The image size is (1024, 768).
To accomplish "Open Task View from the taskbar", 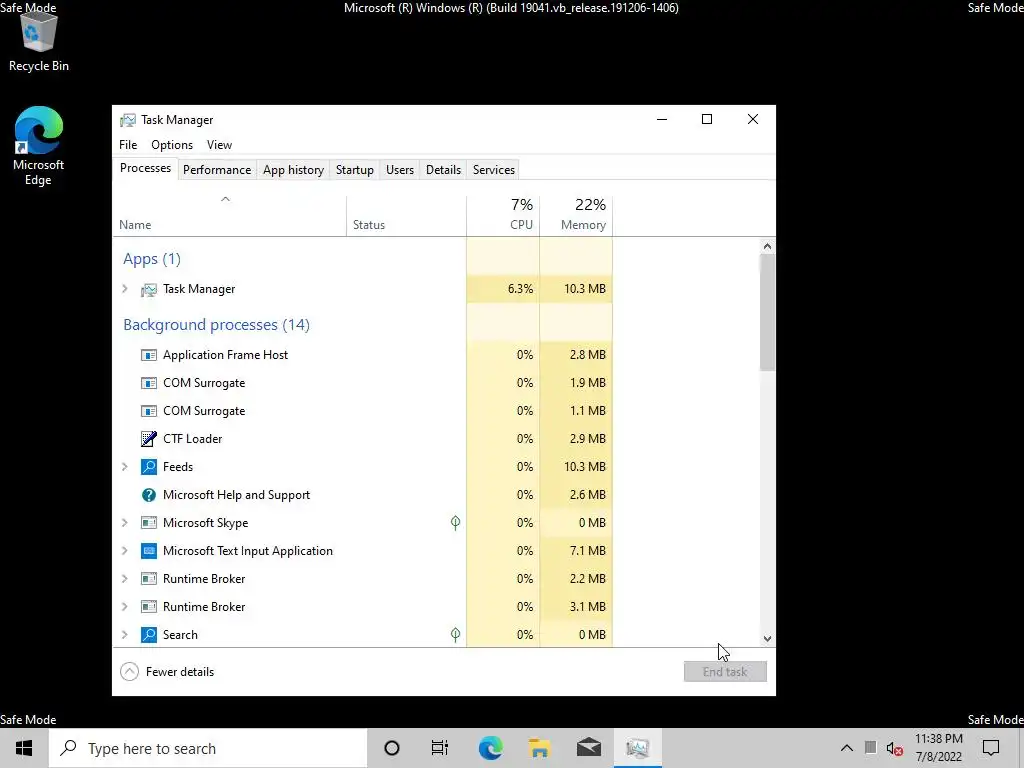I will (x=440, y=748).
